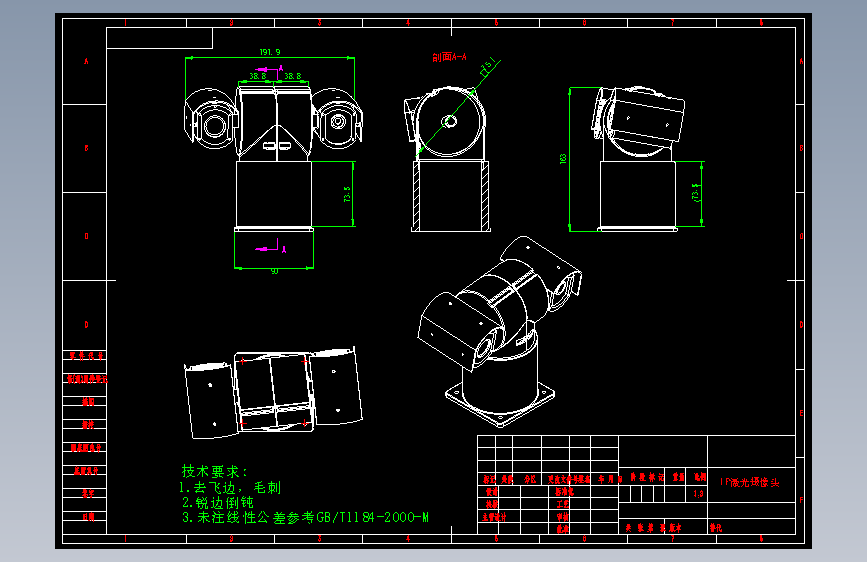Select the 90 base width dimension

(274, 272)
